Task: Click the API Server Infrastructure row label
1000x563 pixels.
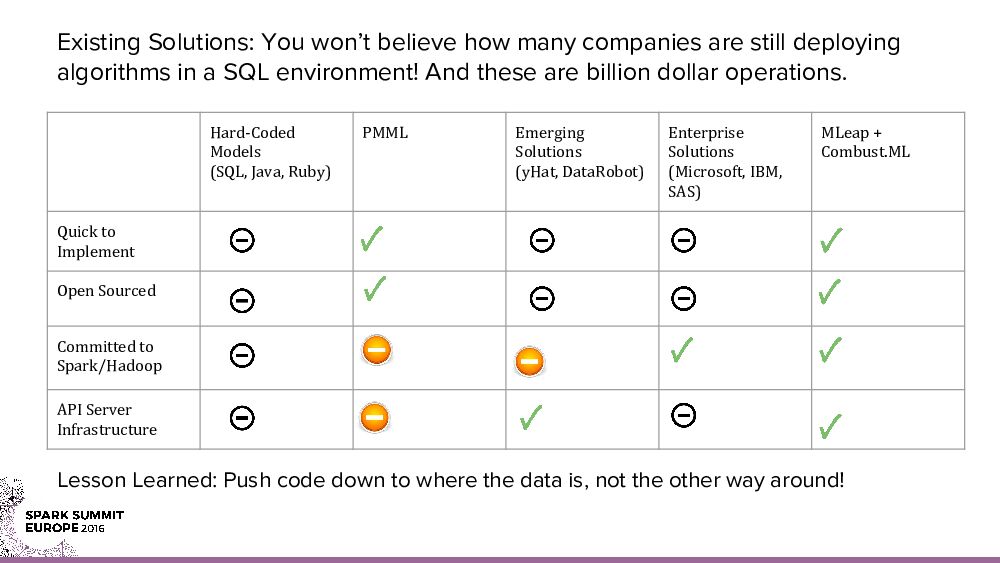Action: (x=107, y=420)
